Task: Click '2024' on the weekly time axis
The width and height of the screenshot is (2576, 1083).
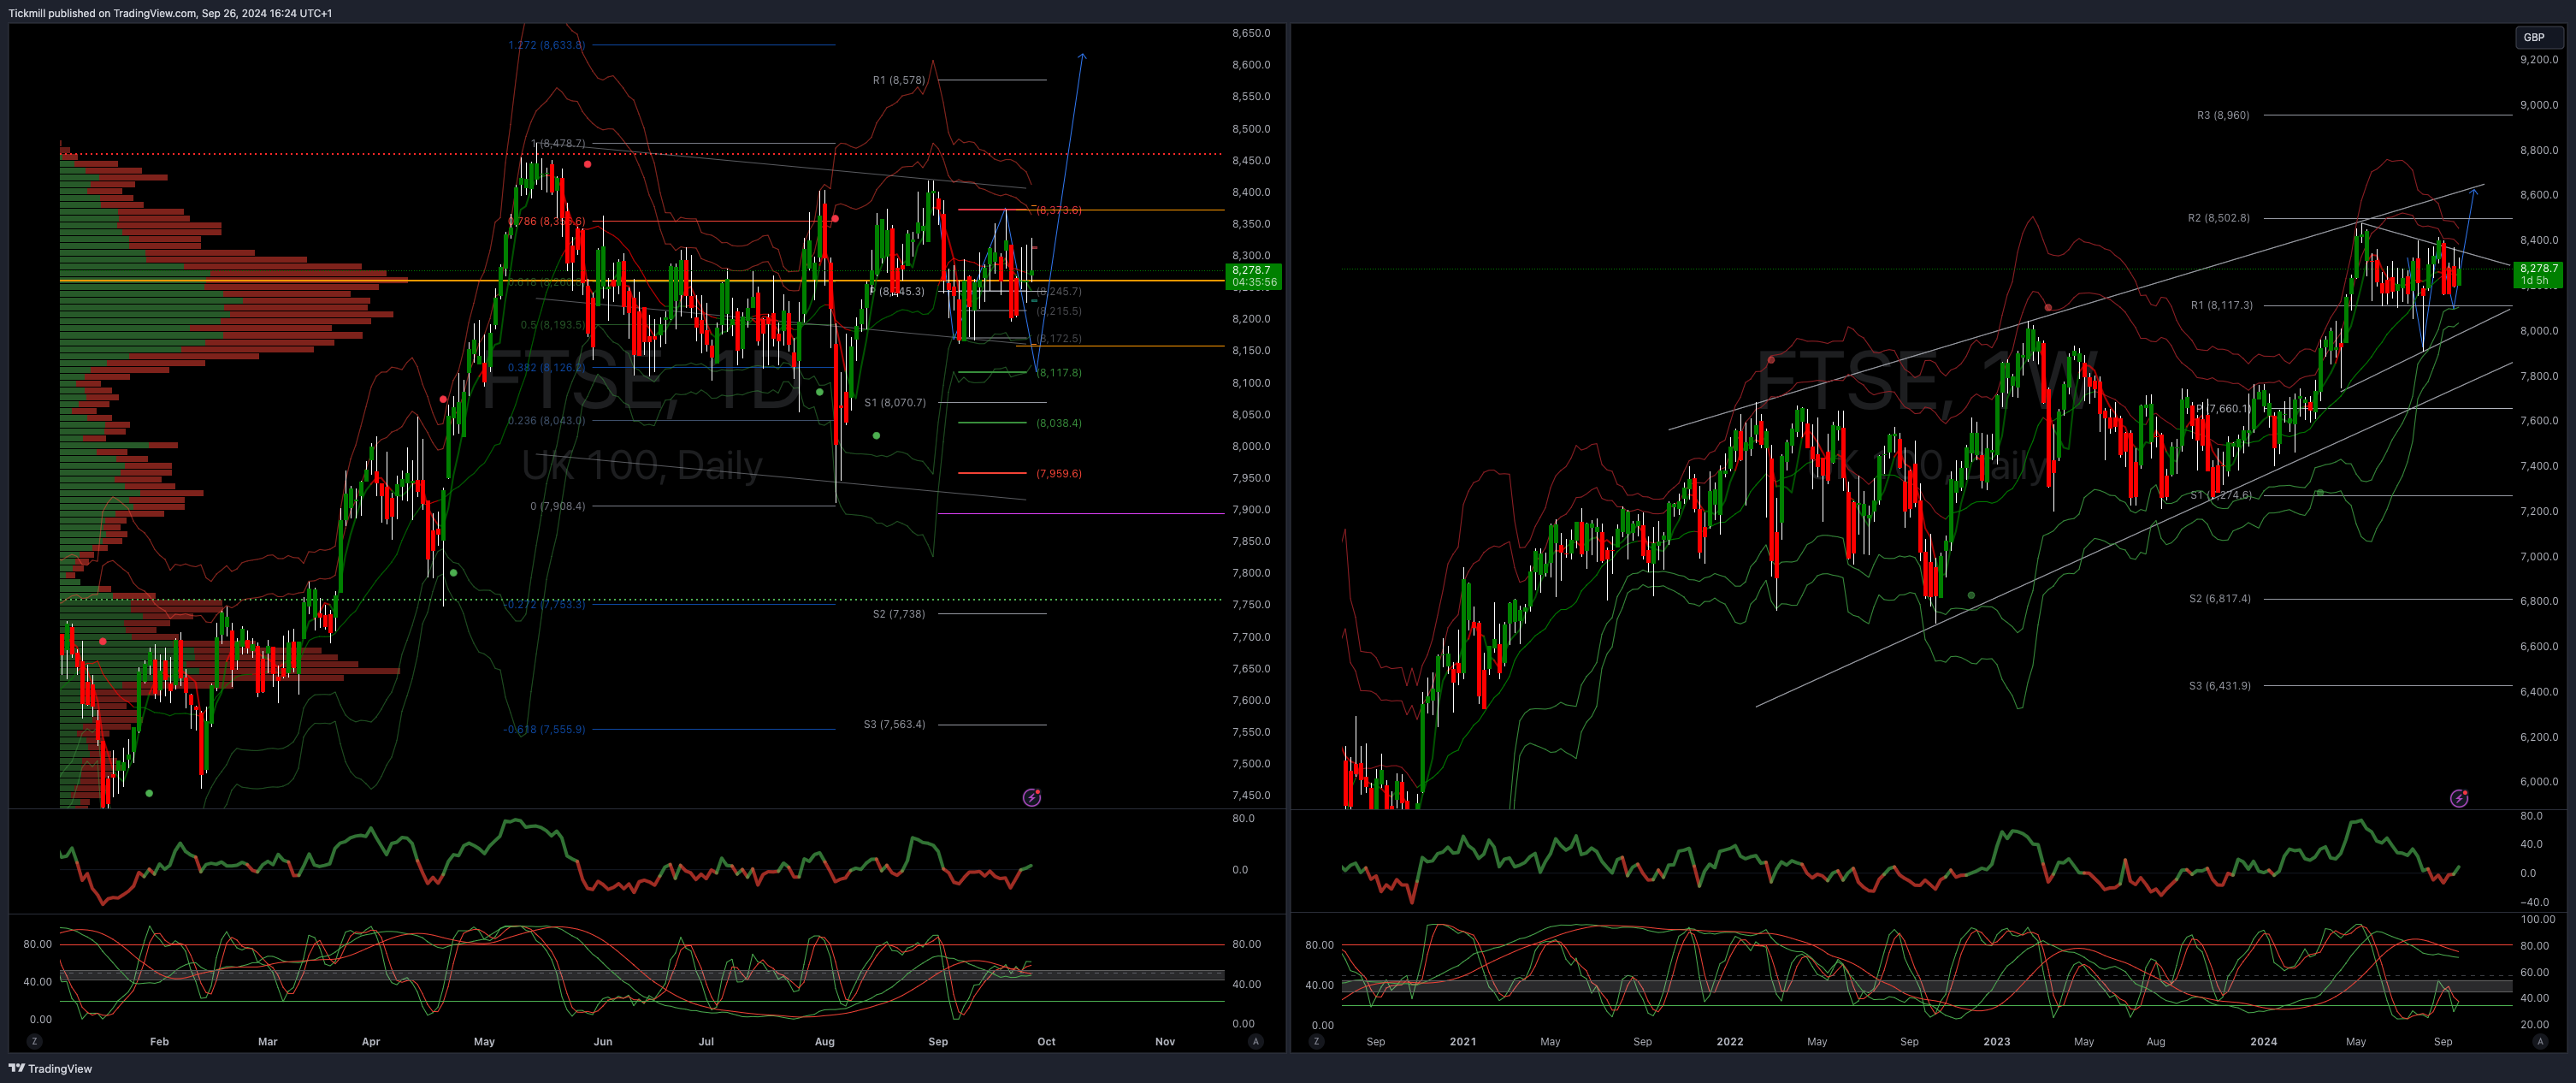Action: coord(2264,1041)
